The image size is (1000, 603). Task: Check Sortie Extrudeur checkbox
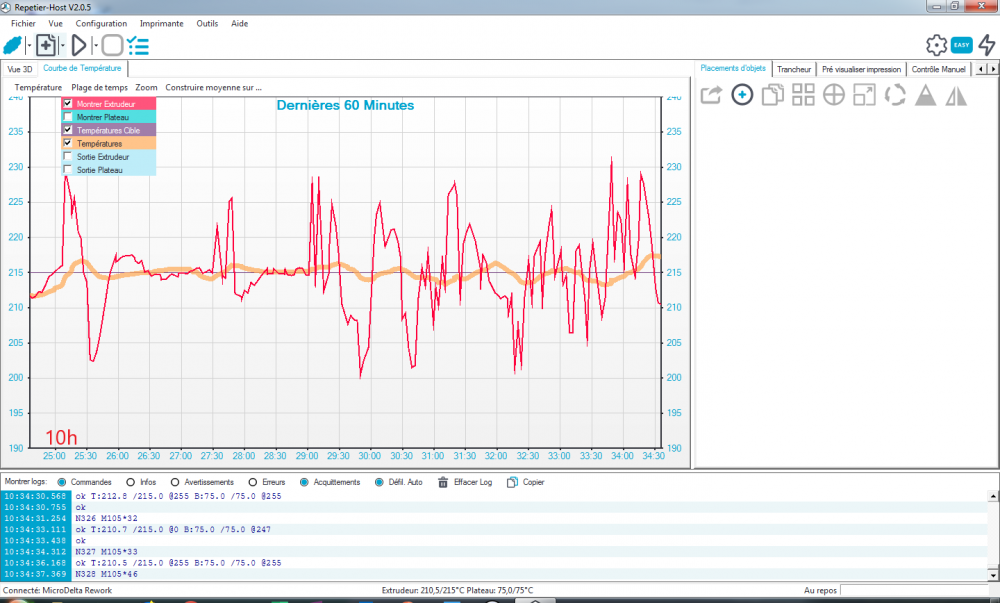[68, 157]
